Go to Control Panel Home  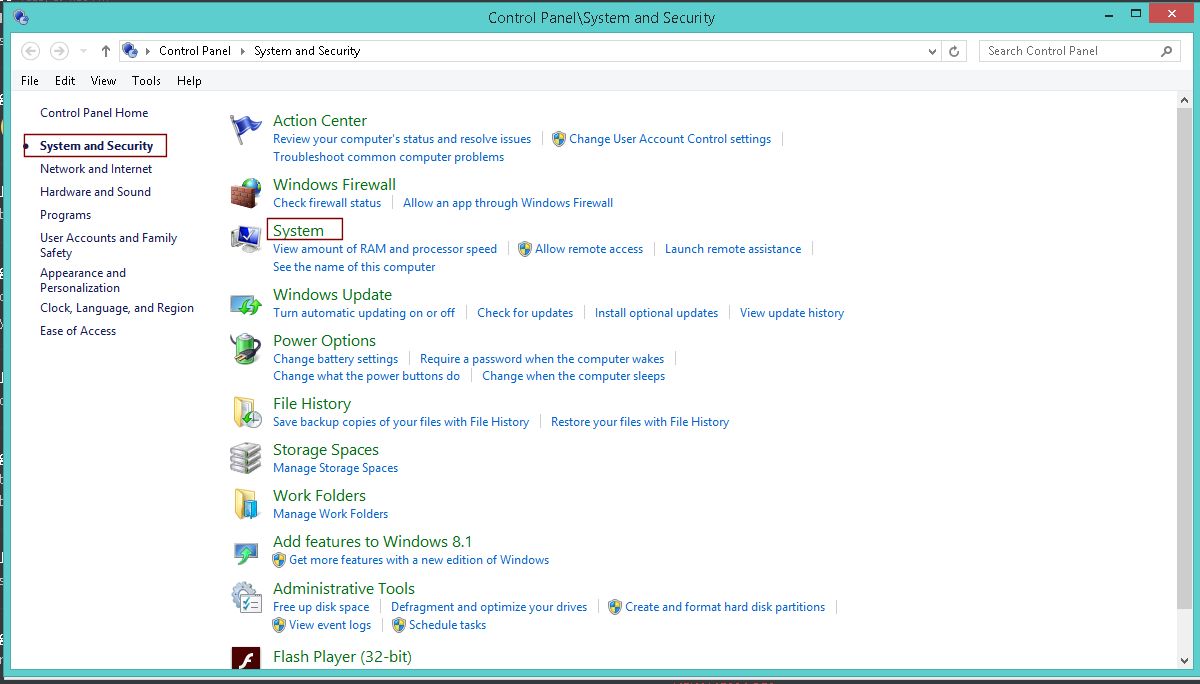click(x=94, y=113)
